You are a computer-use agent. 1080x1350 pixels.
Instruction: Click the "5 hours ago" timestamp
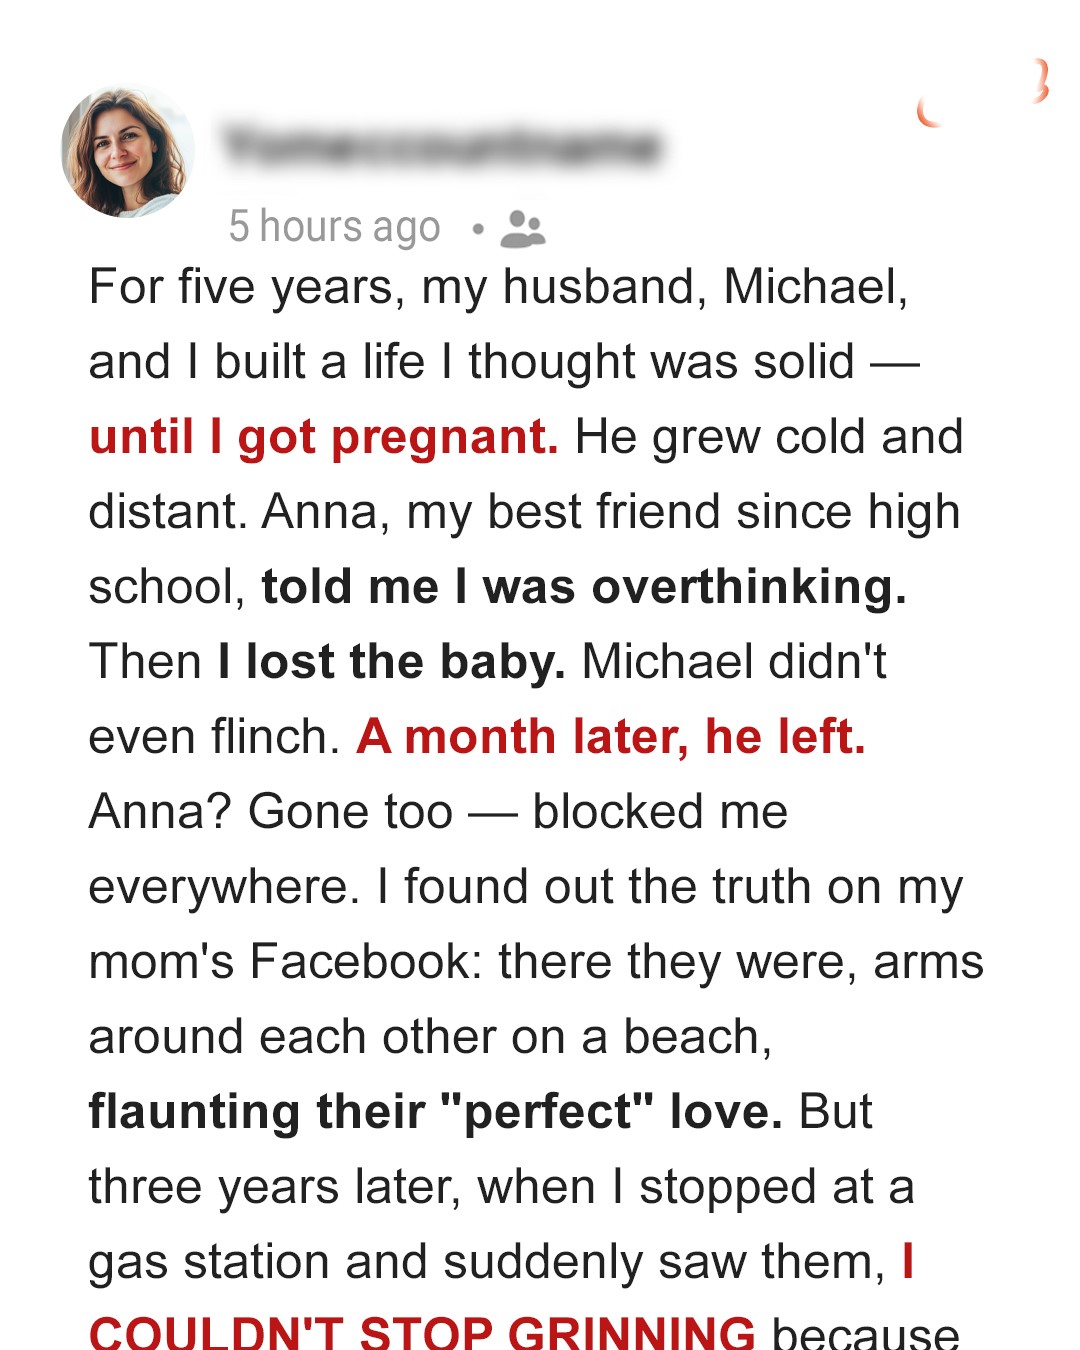[x=334, y=227]
